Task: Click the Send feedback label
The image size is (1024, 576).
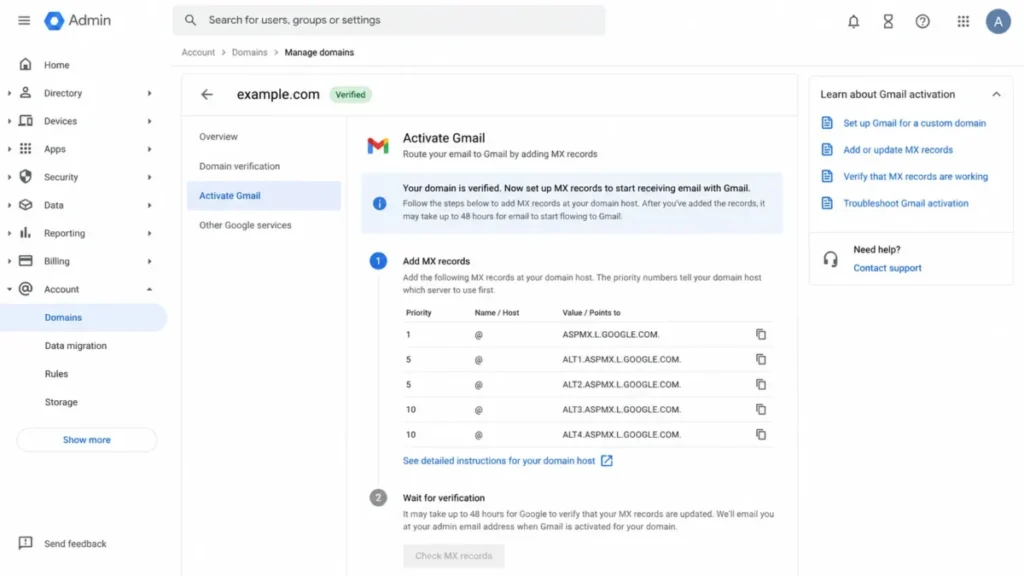Action: click(x=75, y=543)
